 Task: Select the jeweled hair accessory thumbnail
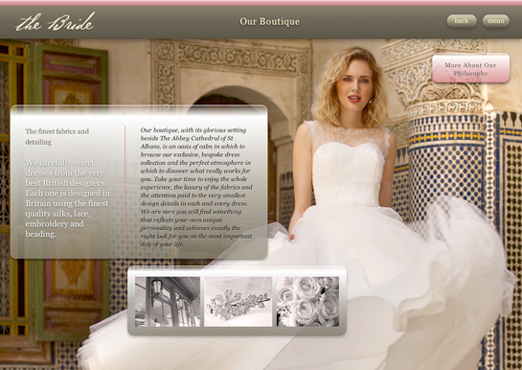click(238, 302)
